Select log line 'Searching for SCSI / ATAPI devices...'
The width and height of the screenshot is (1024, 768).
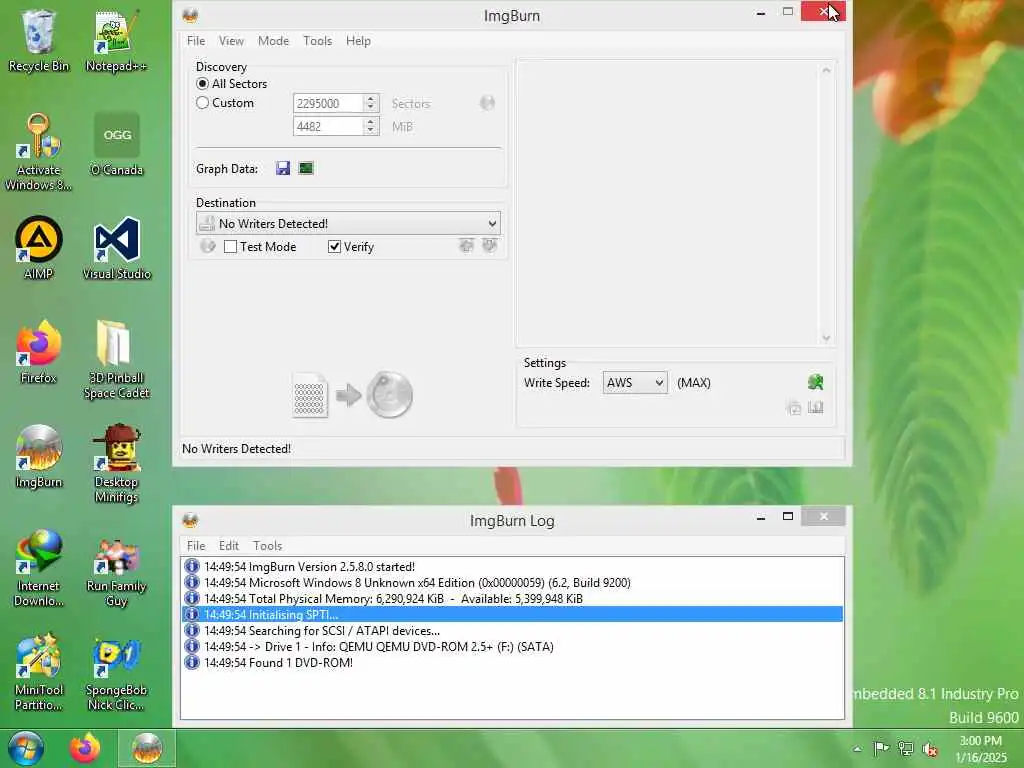pyautogui.click(x=512, y=630)
